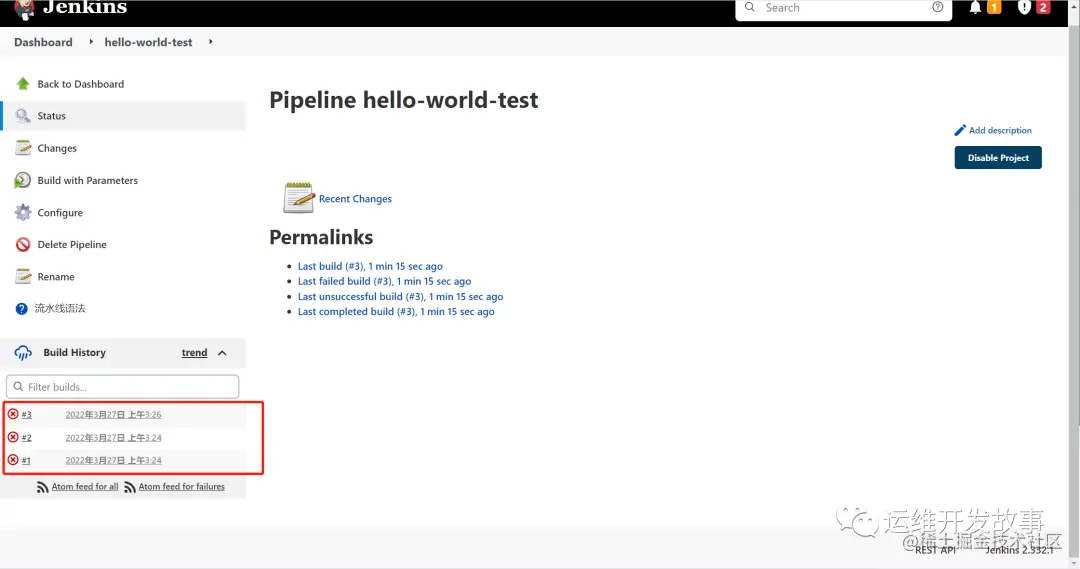
Task: Collapse the Build History panel chevron
Action: coord(222,353)
